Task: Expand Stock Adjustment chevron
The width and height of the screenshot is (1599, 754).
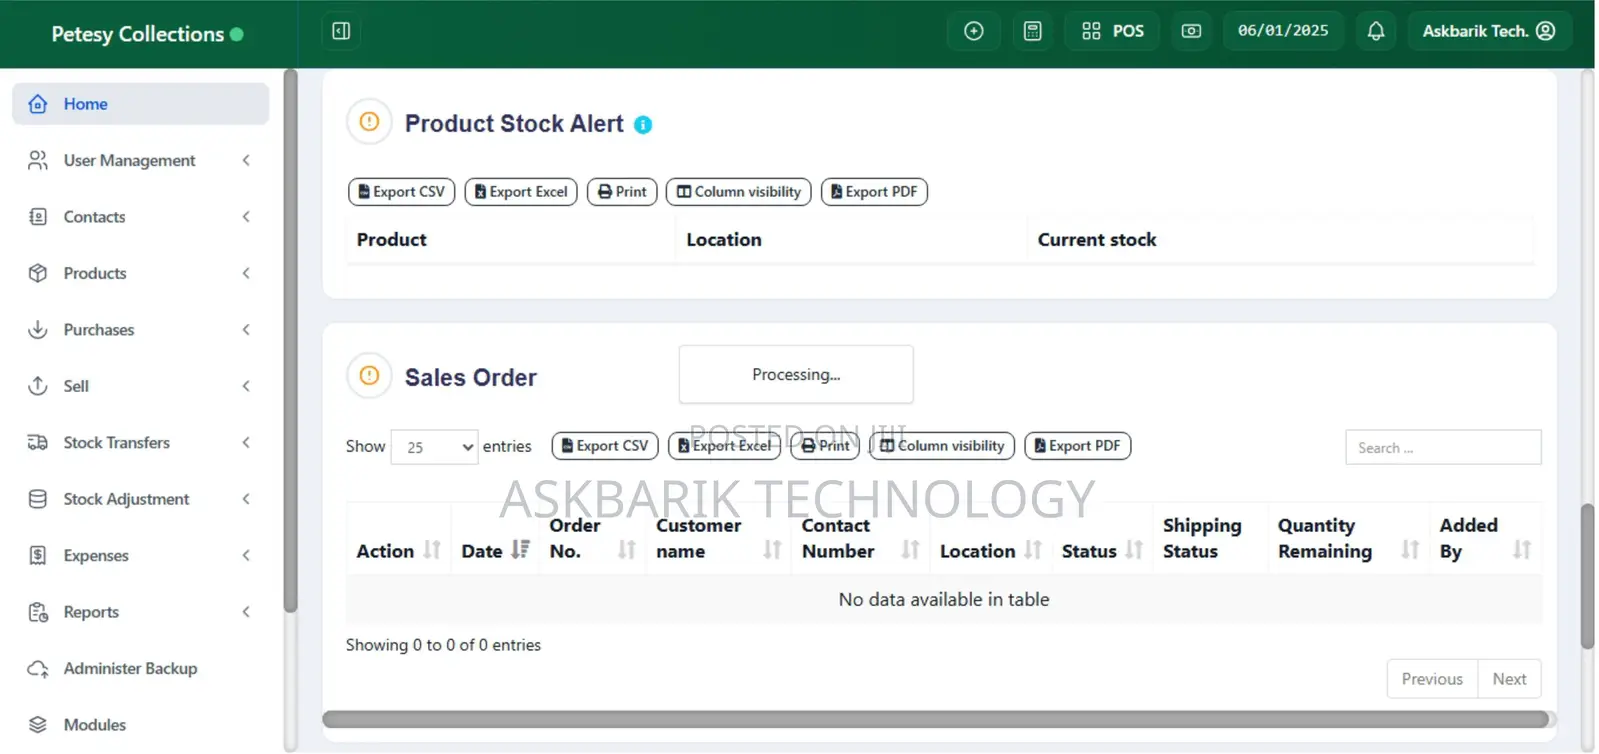Action: click(246, 499)
